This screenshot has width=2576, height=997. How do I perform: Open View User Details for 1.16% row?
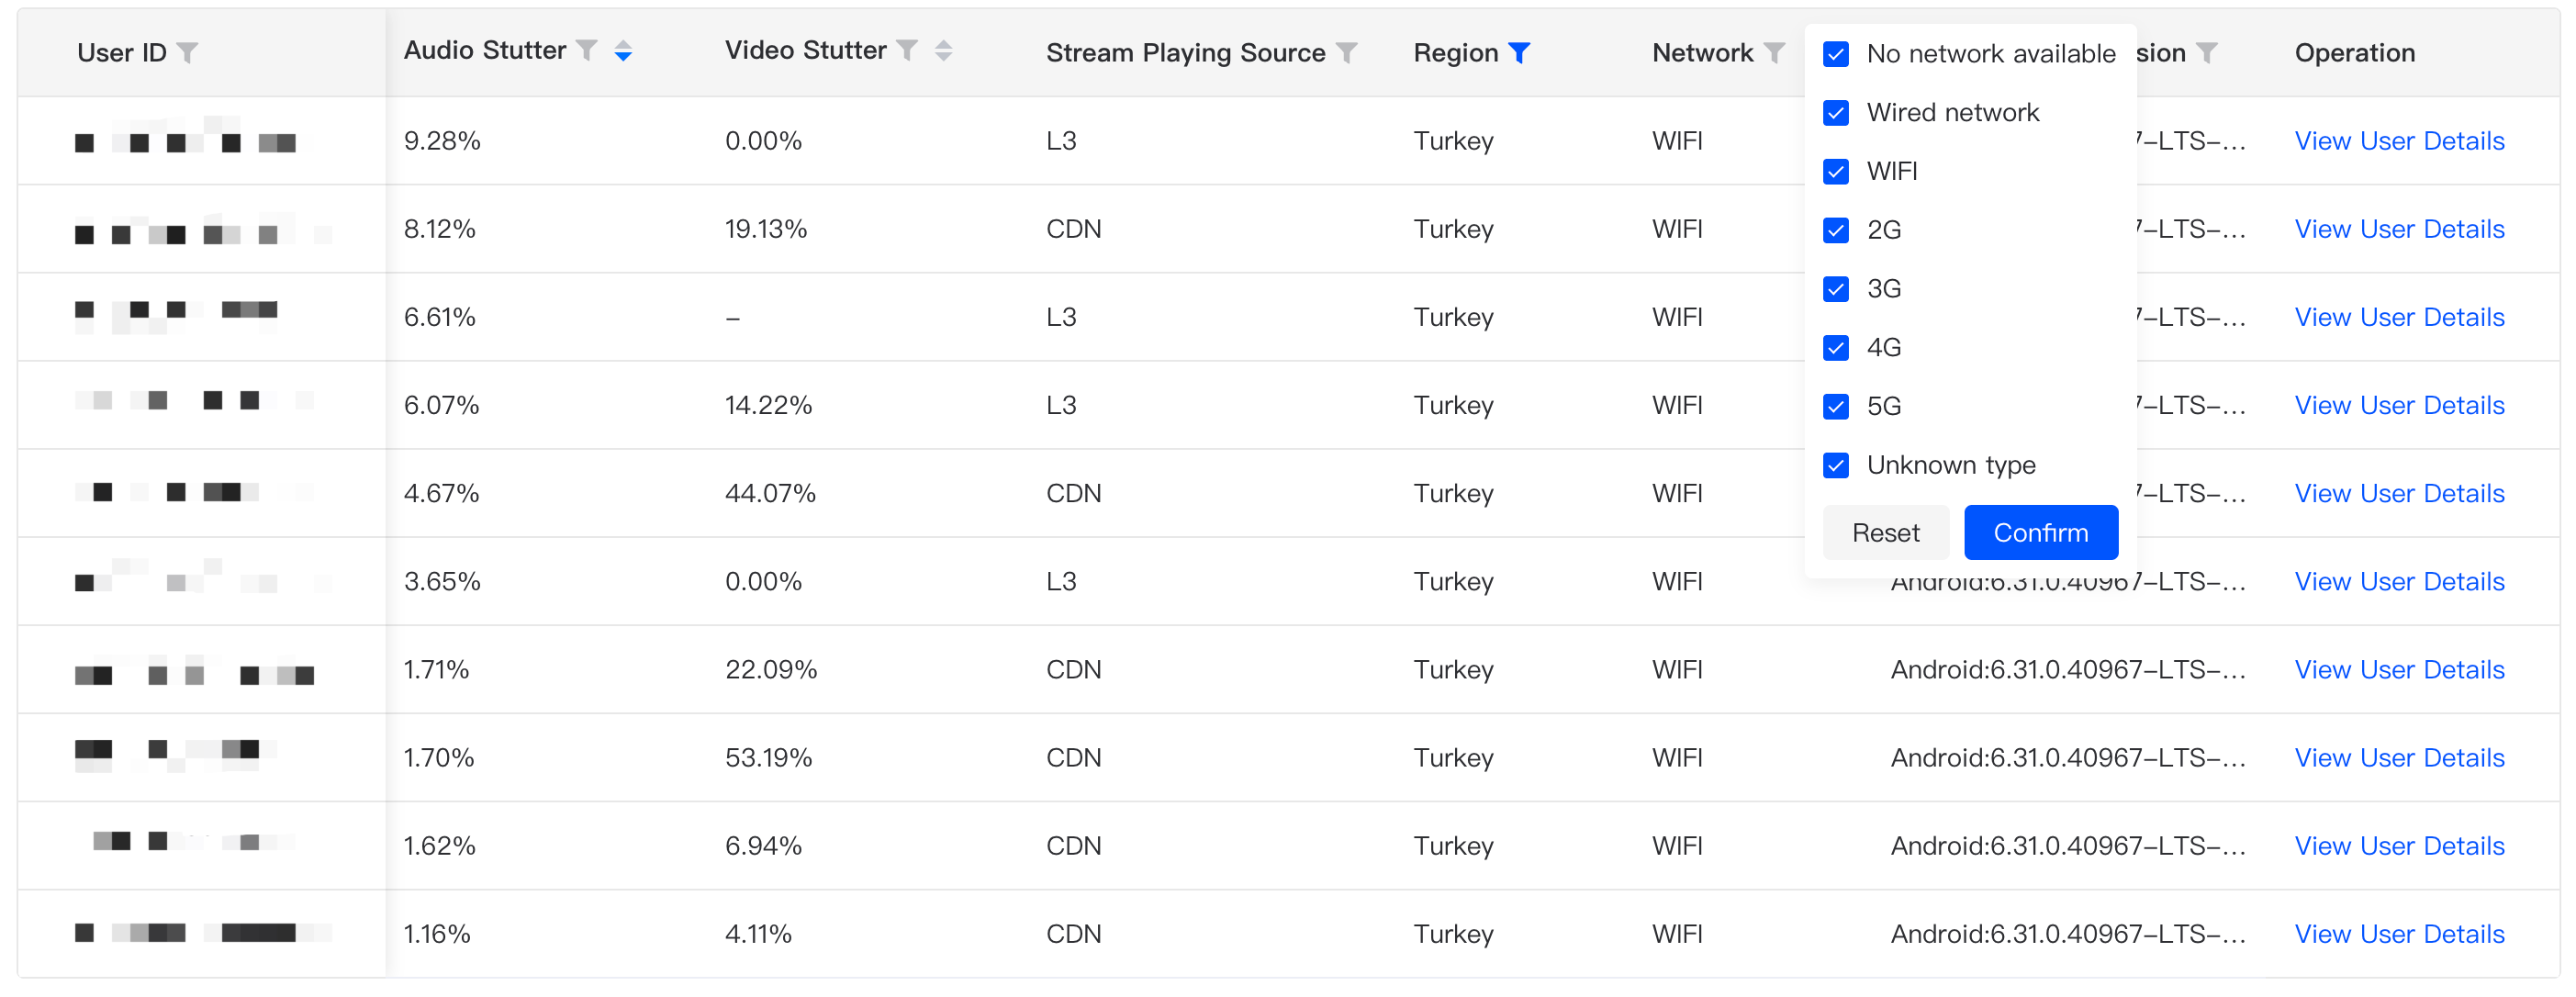2399,934
